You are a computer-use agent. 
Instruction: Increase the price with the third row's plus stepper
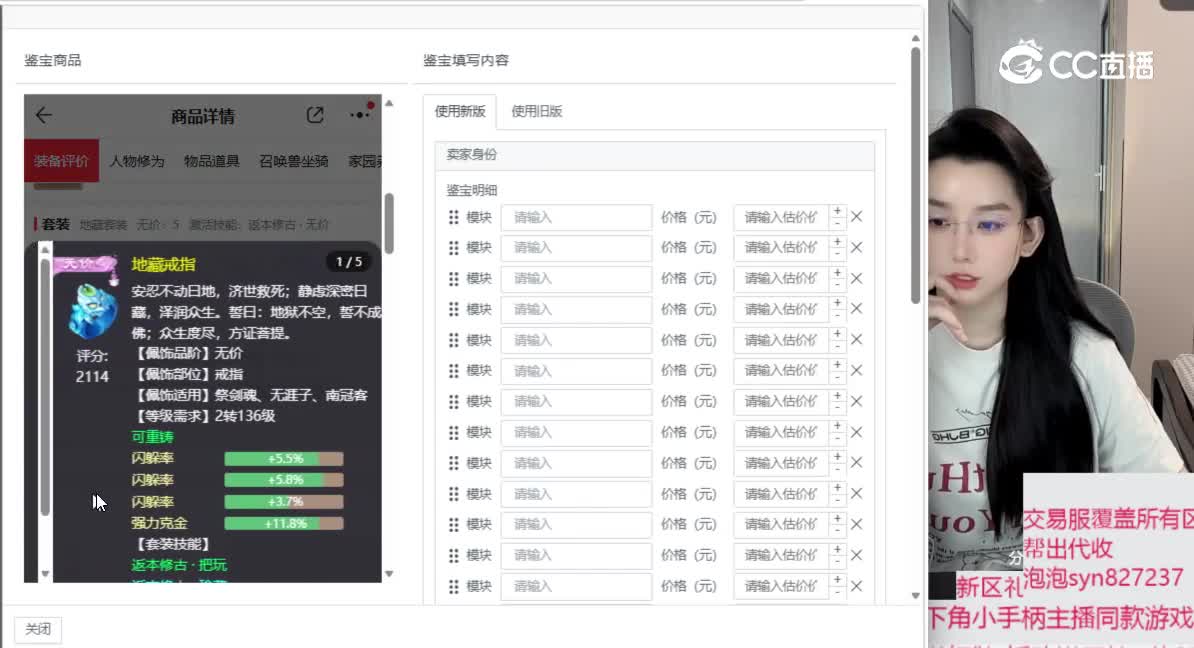(838, 273)
